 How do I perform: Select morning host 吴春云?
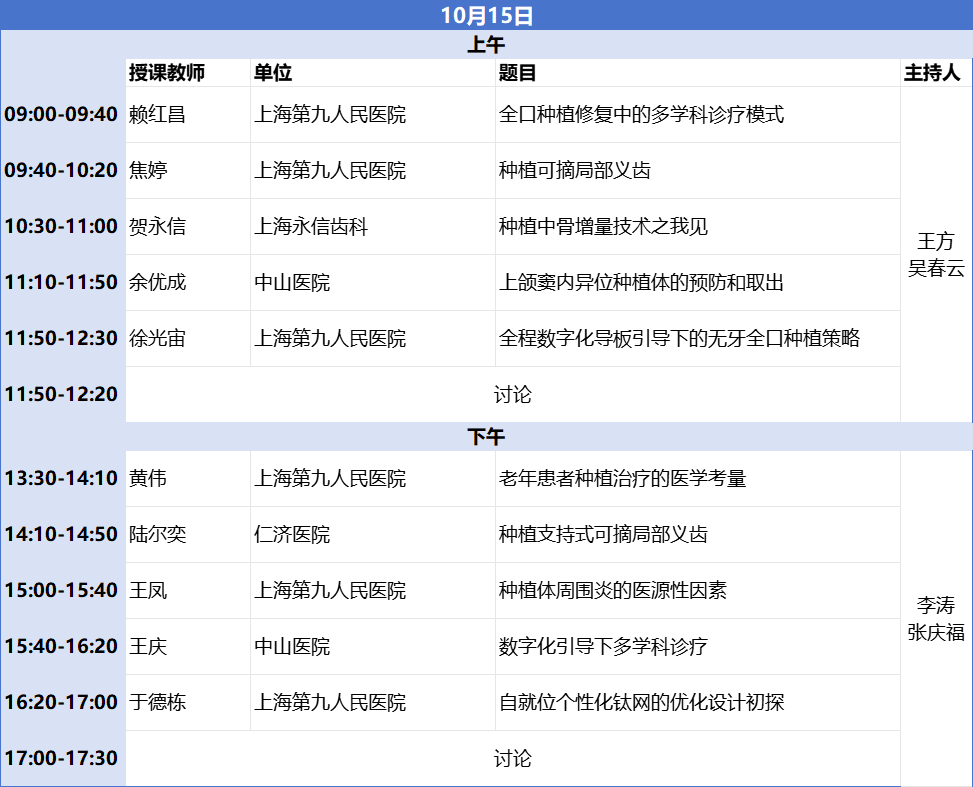[x=936, y=268]
